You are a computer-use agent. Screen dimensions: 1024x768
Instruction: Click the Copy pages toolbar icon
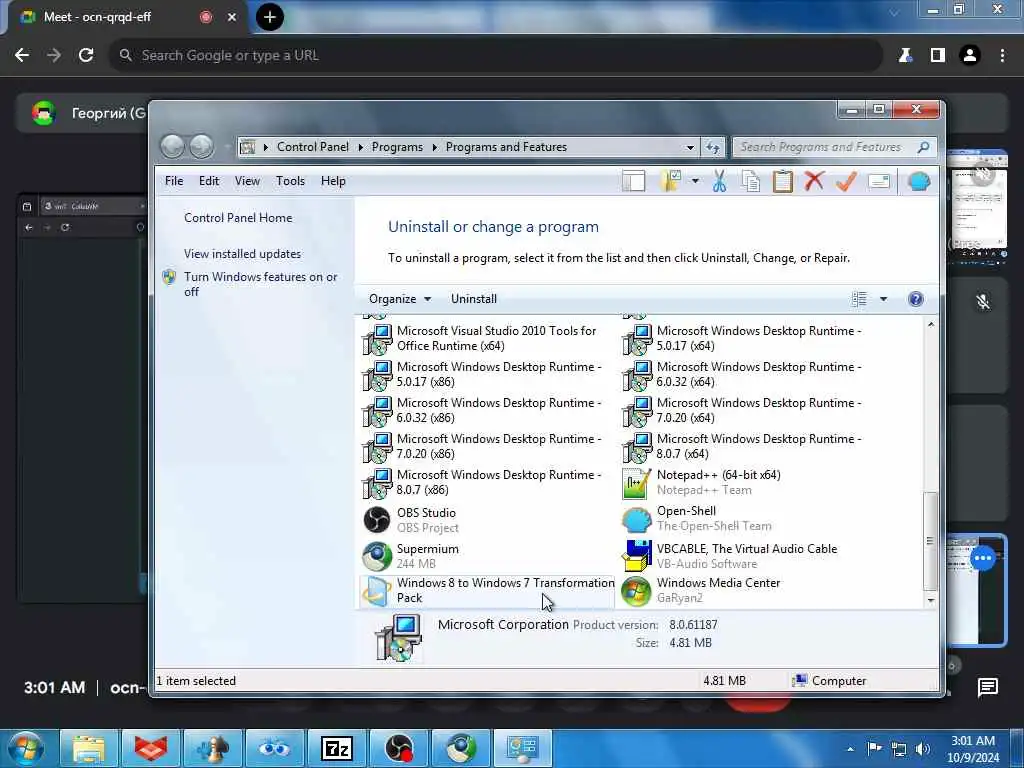(x=750, y=181)
